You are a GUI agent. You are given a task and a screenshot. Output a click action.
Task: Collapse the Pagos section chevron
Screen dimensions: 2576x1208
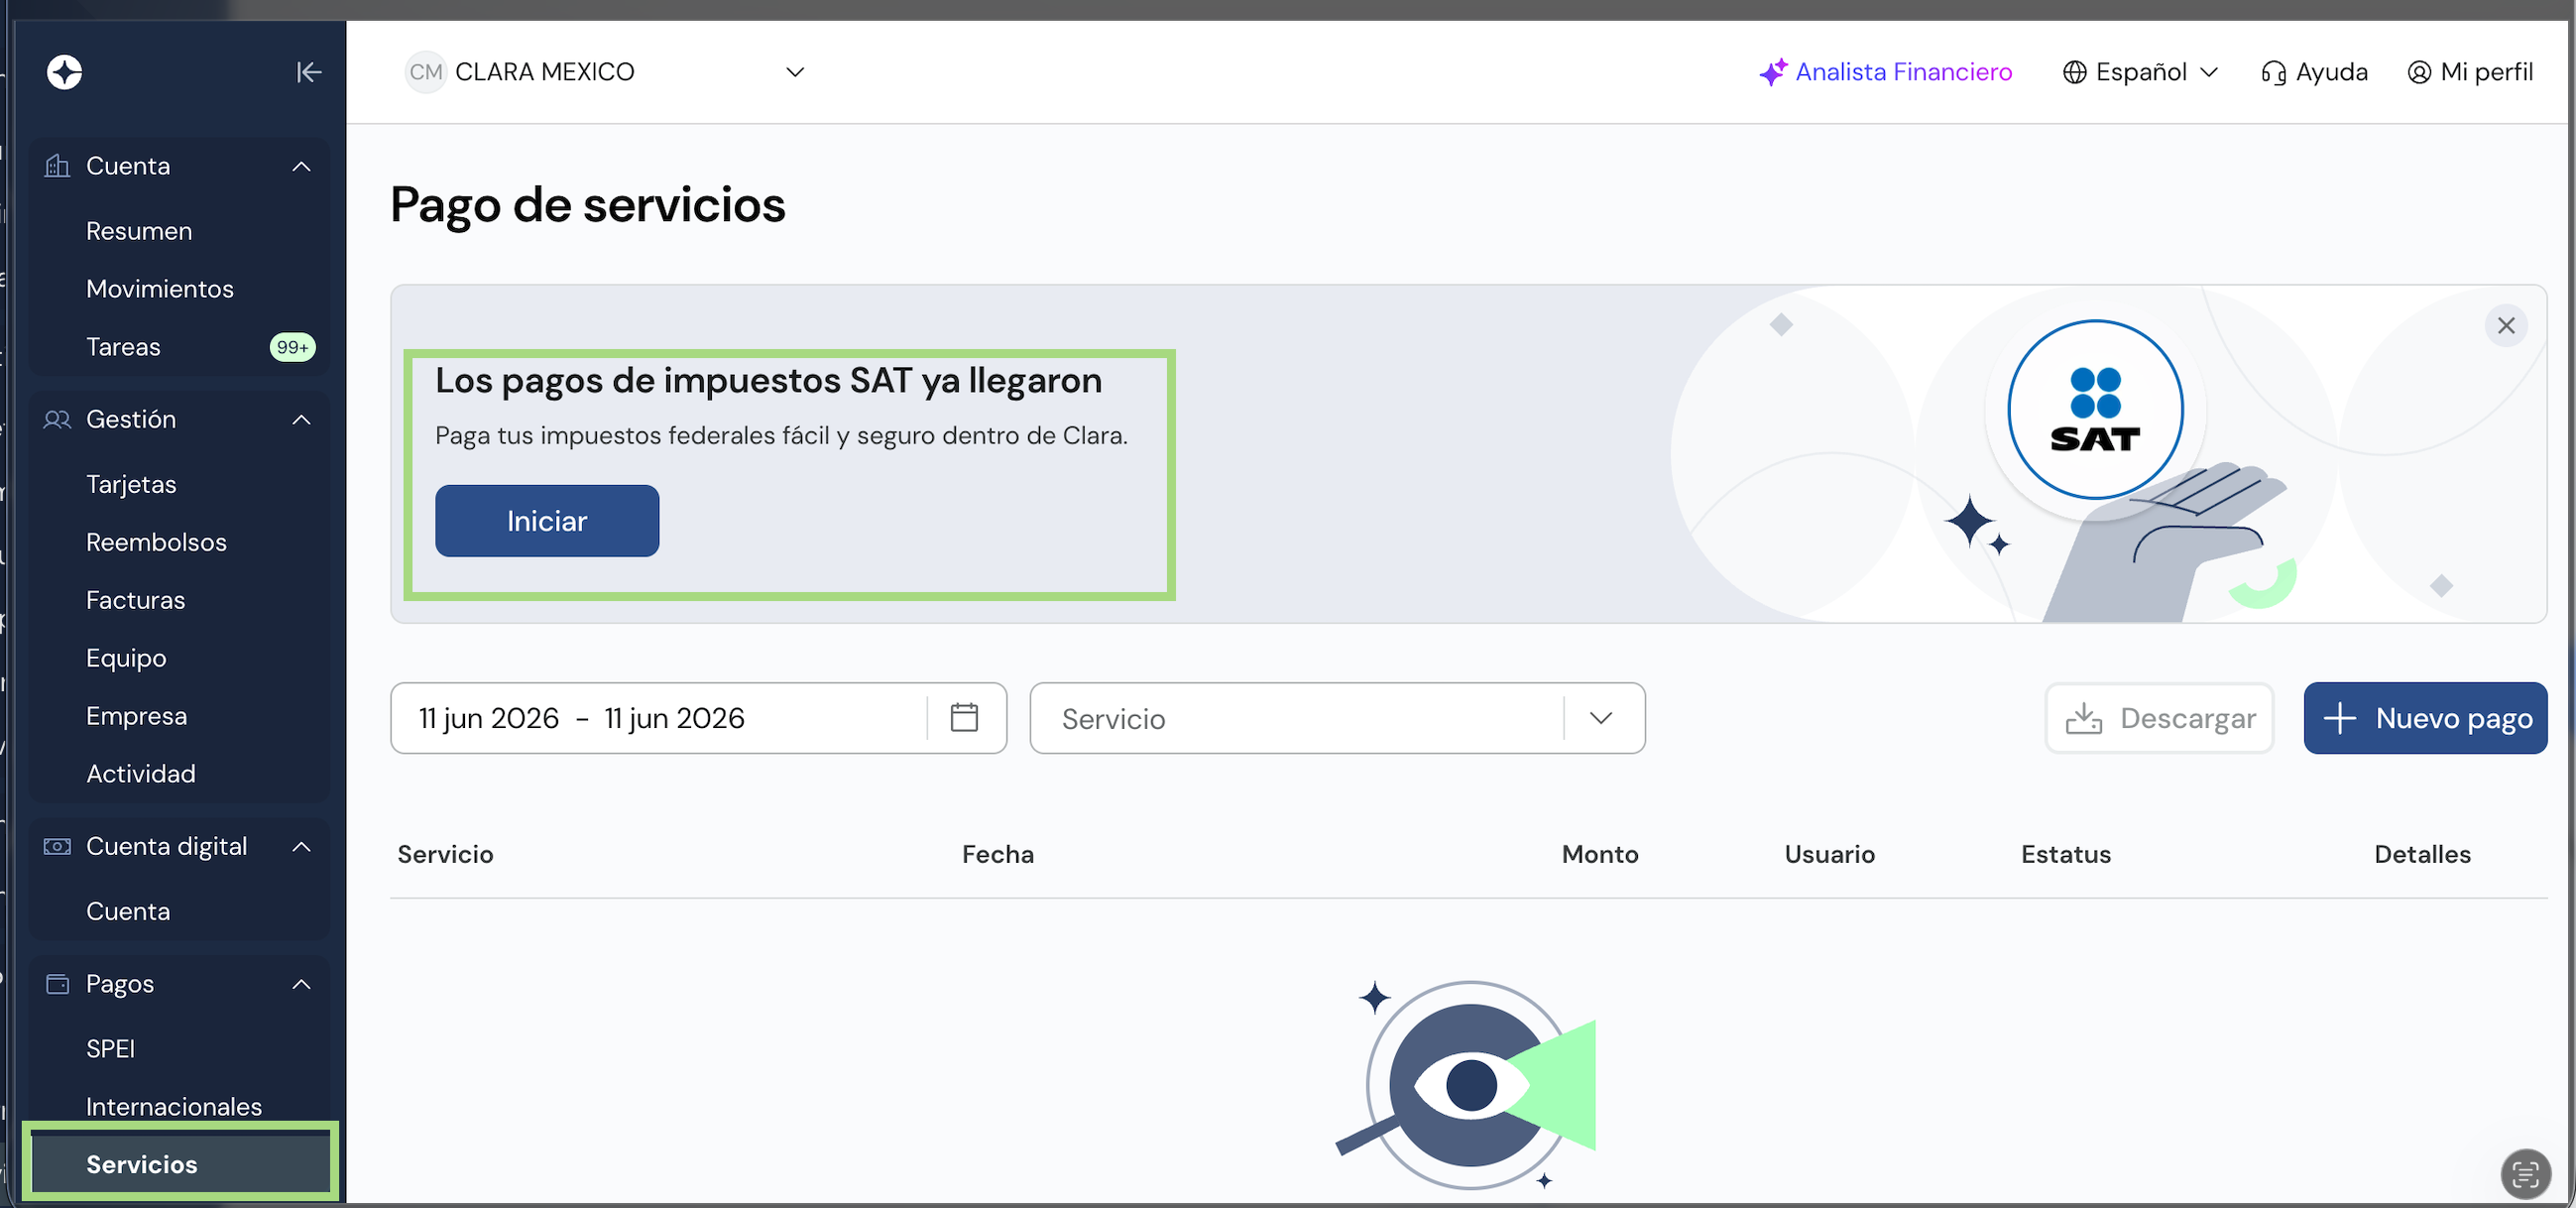(x=301, y=984)
